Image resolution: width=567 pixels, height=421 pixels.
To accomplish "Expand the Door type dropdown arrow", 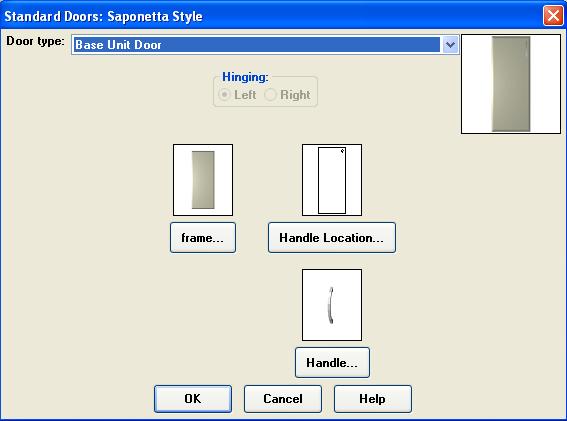I will click(x=450, y=45).
